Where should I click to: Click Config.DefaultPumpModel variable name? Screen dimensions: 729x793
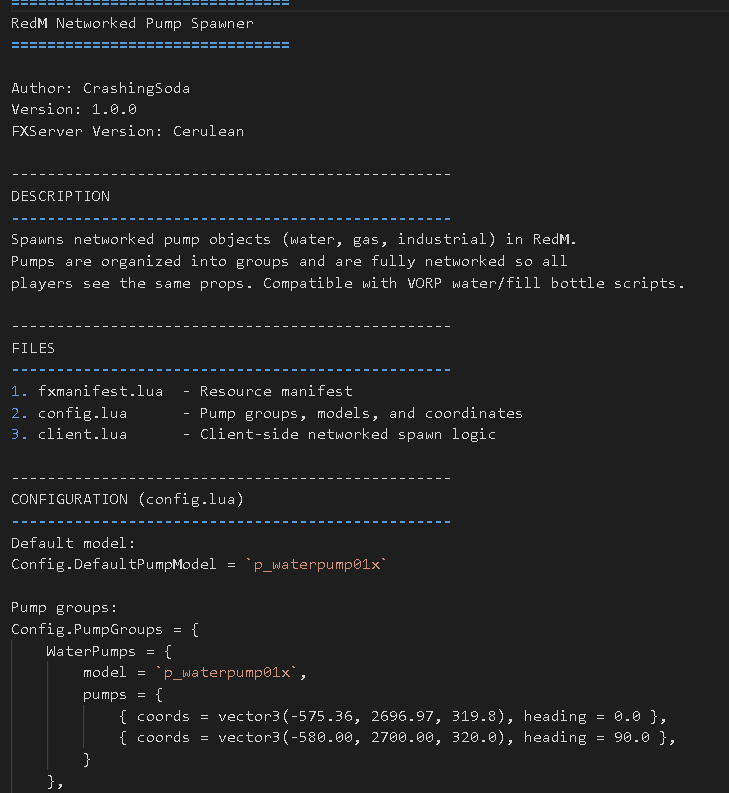tap(114, 564)
